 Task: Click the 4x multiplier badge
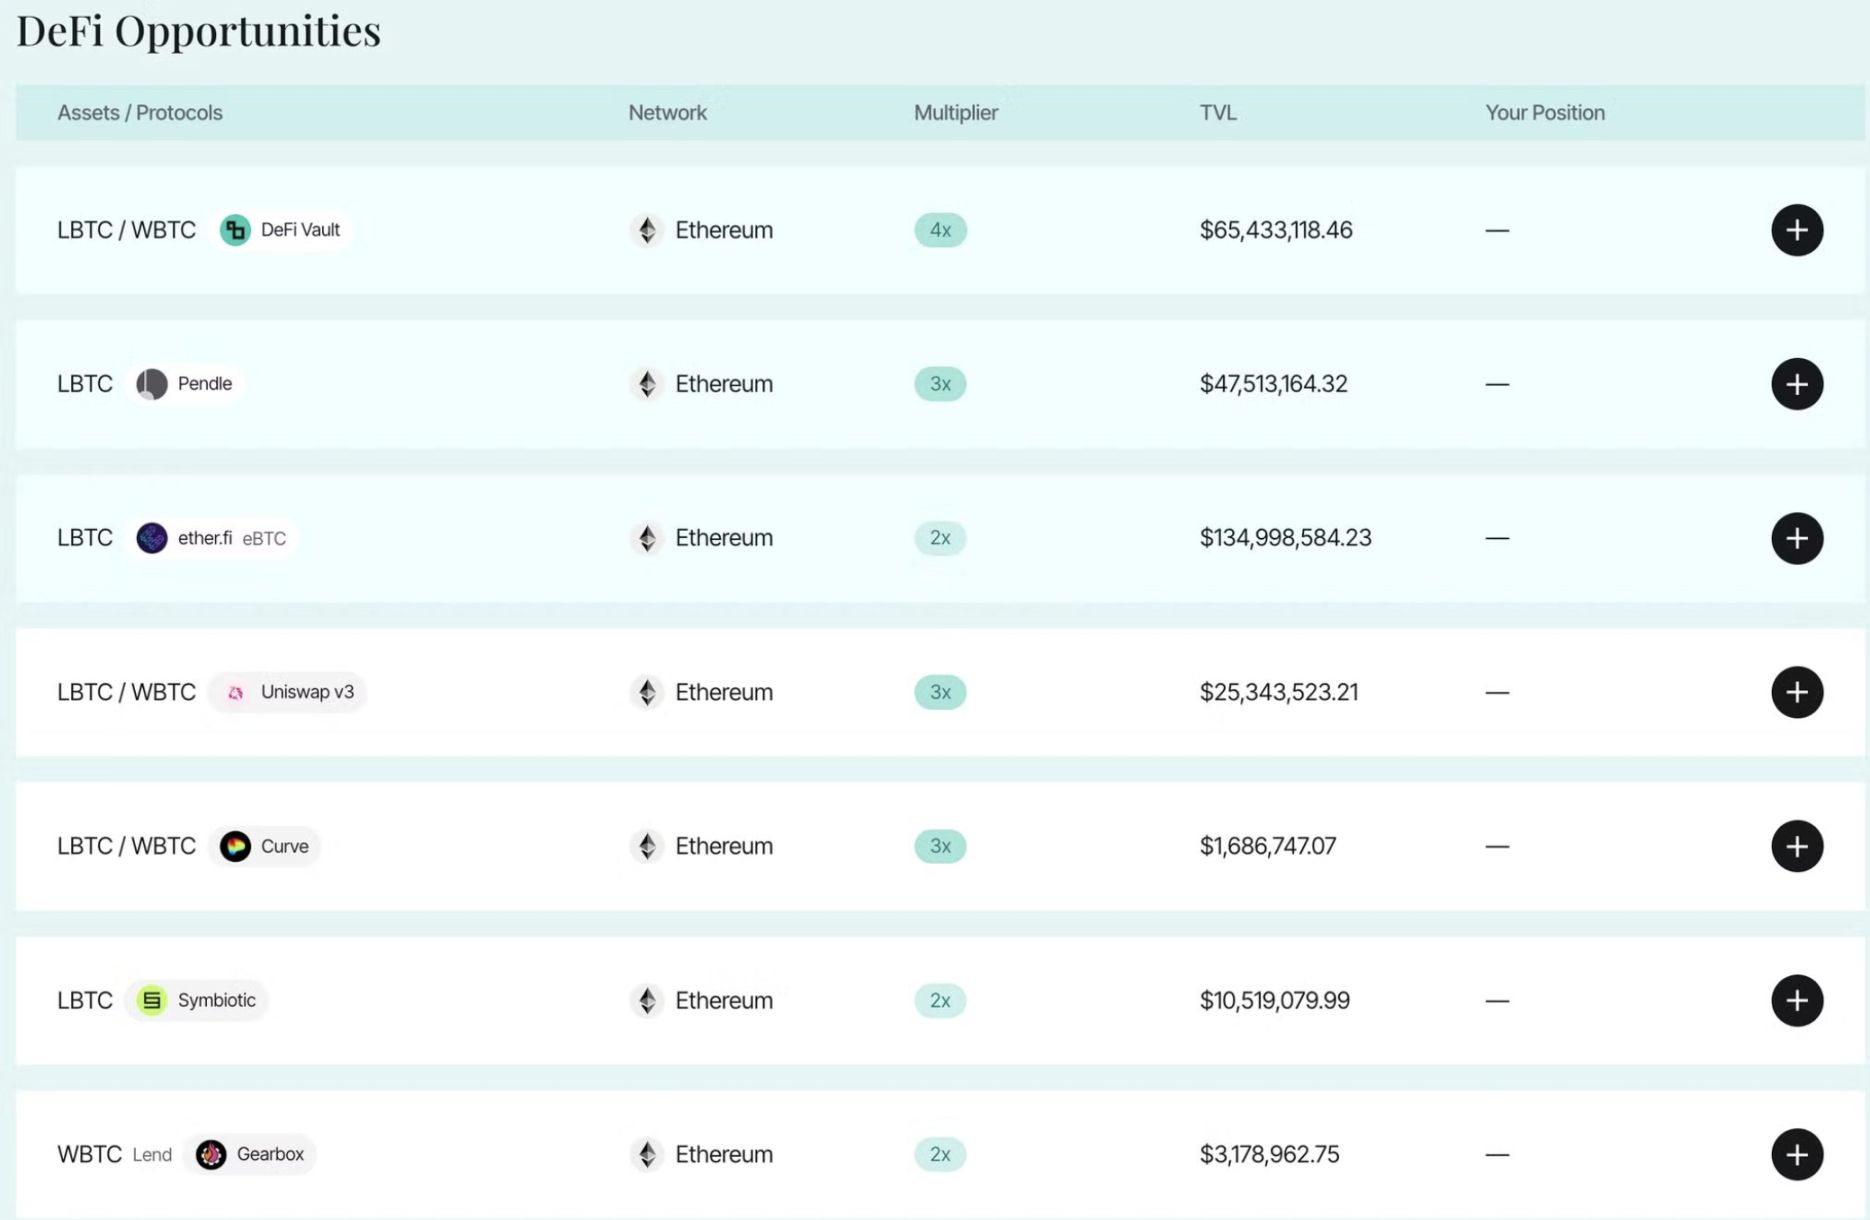[940, 230]
